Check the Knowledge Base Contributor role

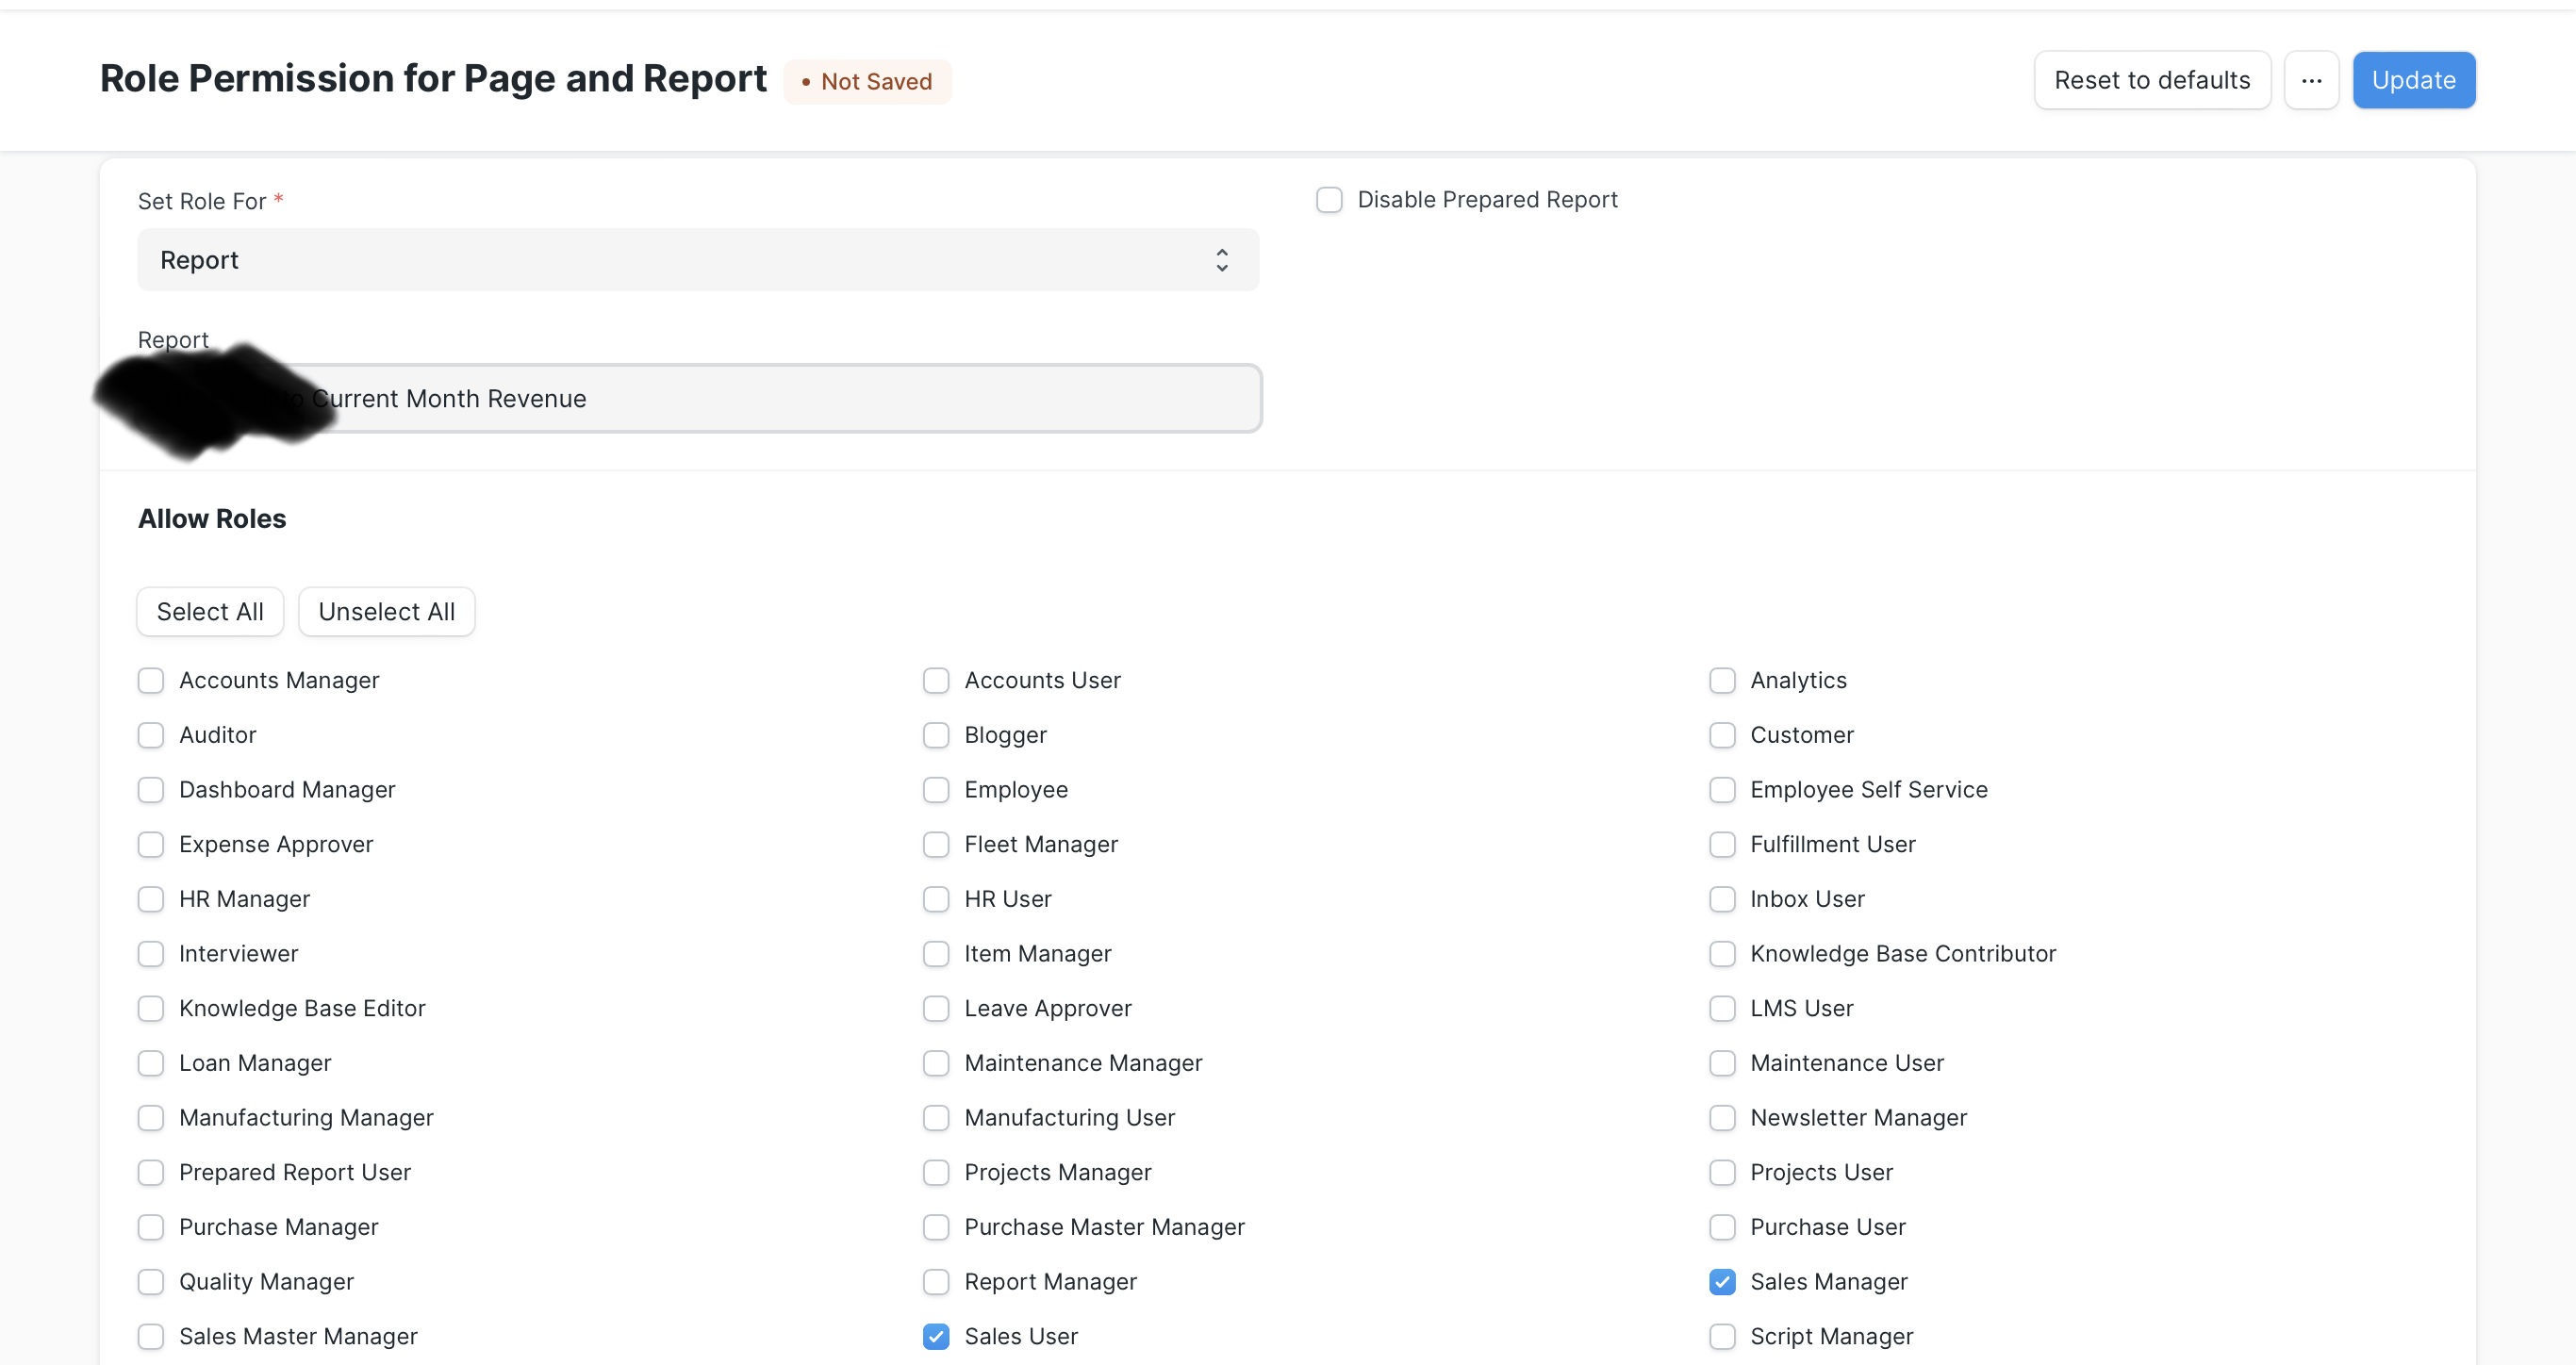click(x=1721, y=954)
